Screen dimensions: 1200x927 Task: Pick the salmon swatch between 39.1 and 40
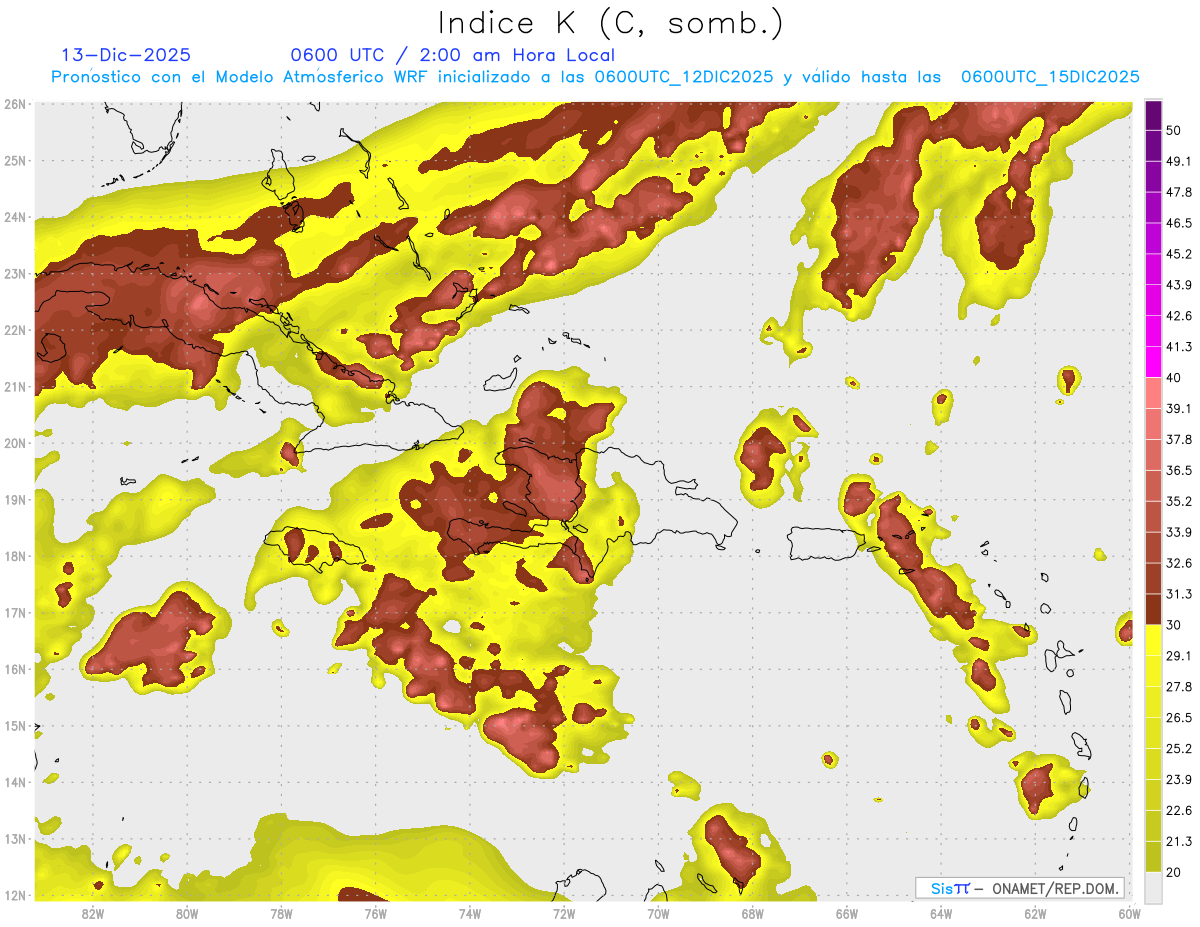click(x=1153, y=393)
